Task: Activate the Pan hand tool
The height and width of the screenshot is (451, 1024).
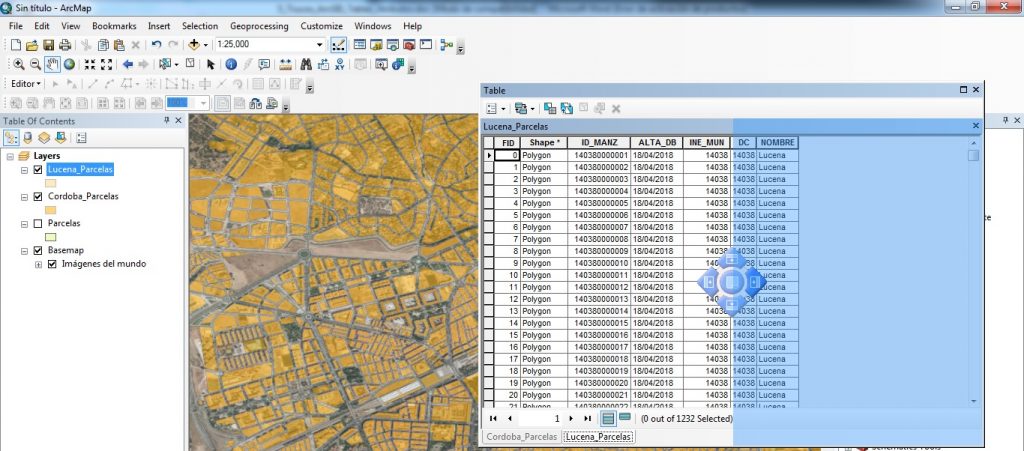Action: [52, 64]
